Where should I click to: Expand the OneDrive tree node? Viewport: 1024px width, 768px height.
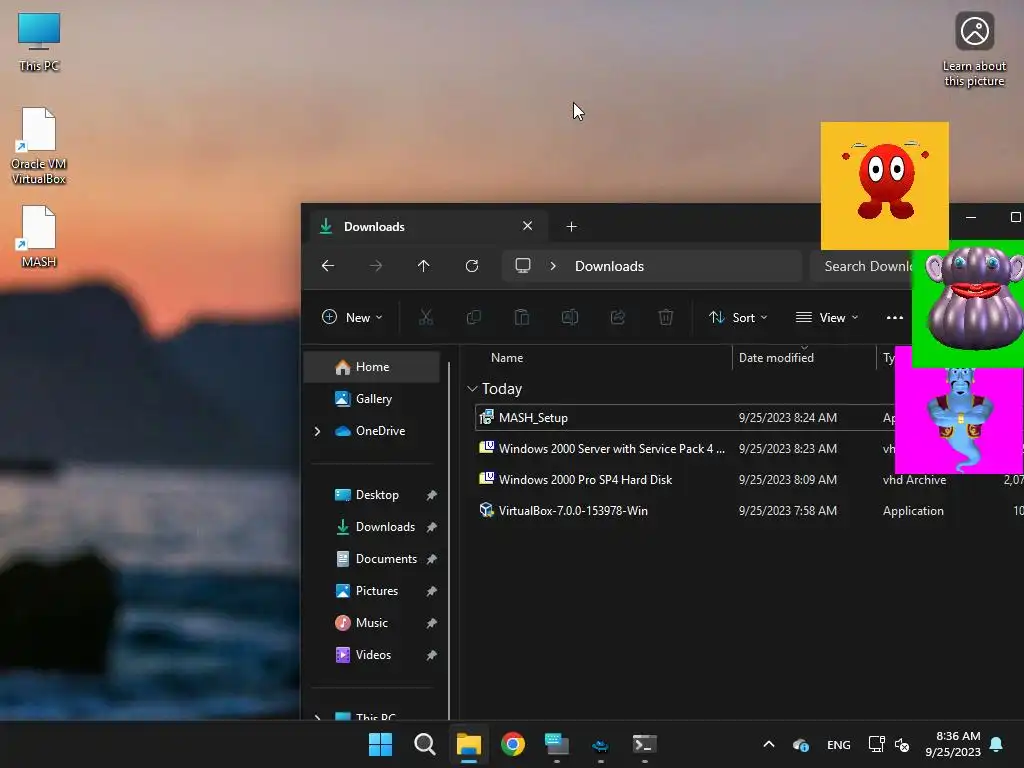click(317, 431)
